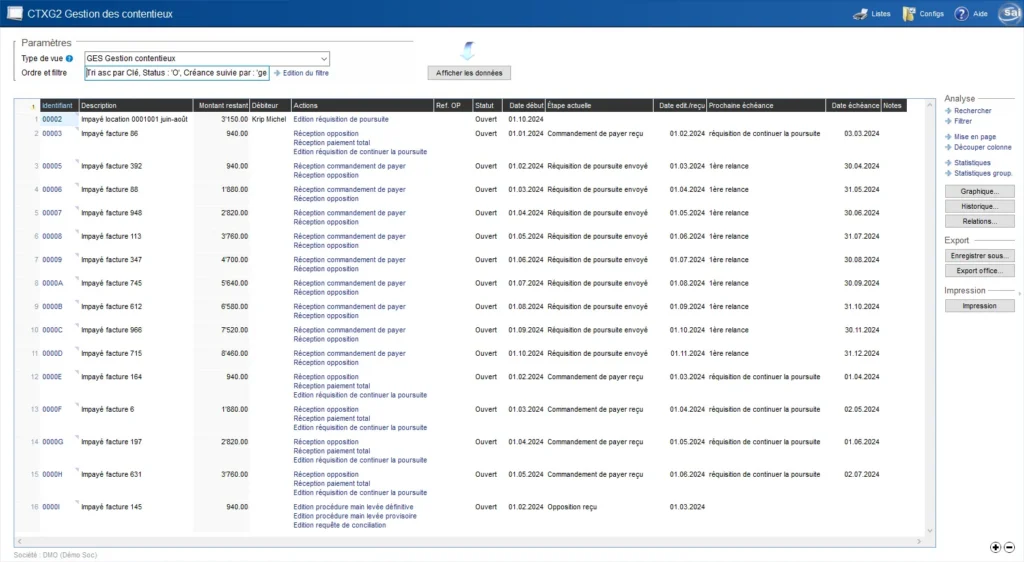
Task: Select the Krip Michel debtor cell
Action: point(269,119)
